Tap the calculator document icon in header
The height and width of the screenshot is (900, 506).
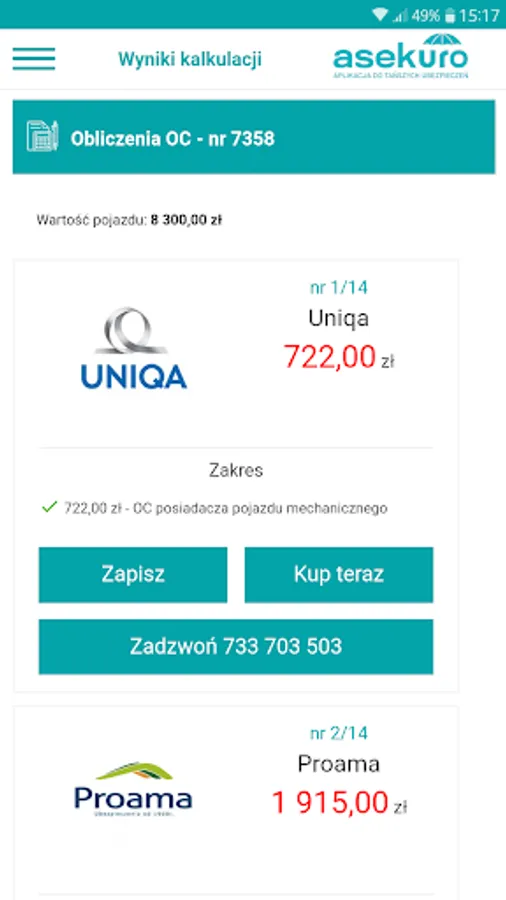42,137
